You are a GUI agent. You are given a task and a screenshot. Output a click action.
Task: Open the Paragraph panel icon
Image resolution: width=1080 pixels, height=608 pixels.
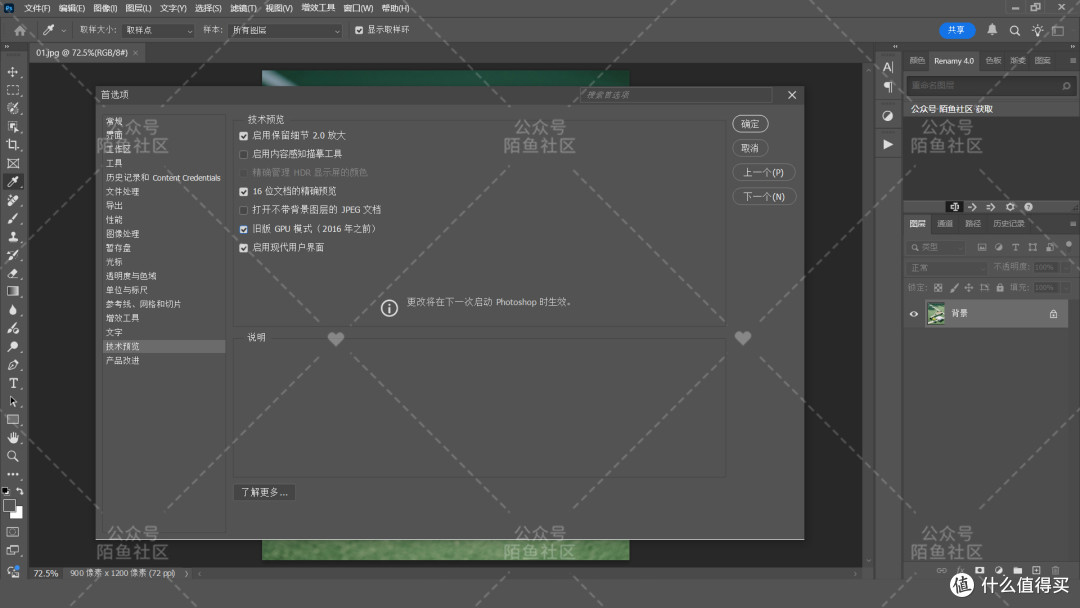click(888, 87)
